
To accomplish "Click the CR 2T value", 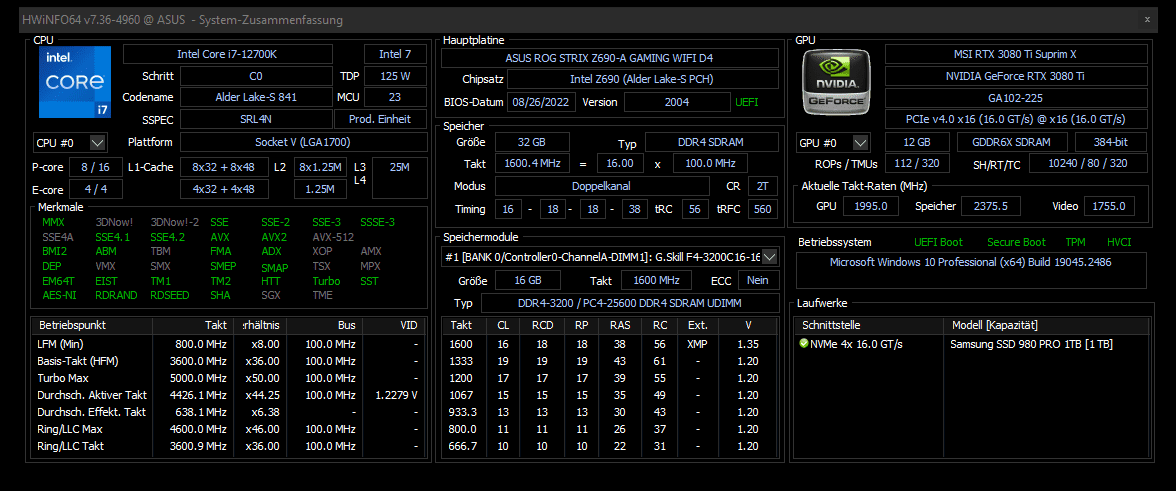I will click(x=763, y=186).
